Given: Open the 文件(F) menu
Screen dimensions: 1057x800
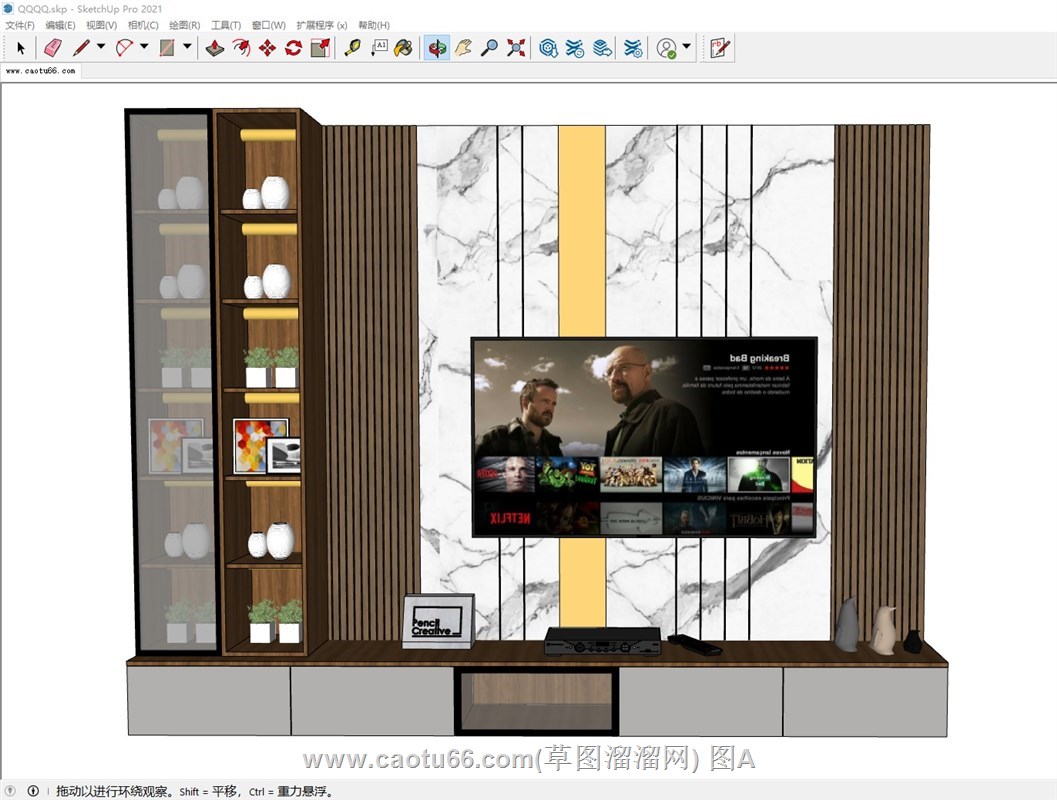Looking at the screenshot, I should click(x=20, y=25).
